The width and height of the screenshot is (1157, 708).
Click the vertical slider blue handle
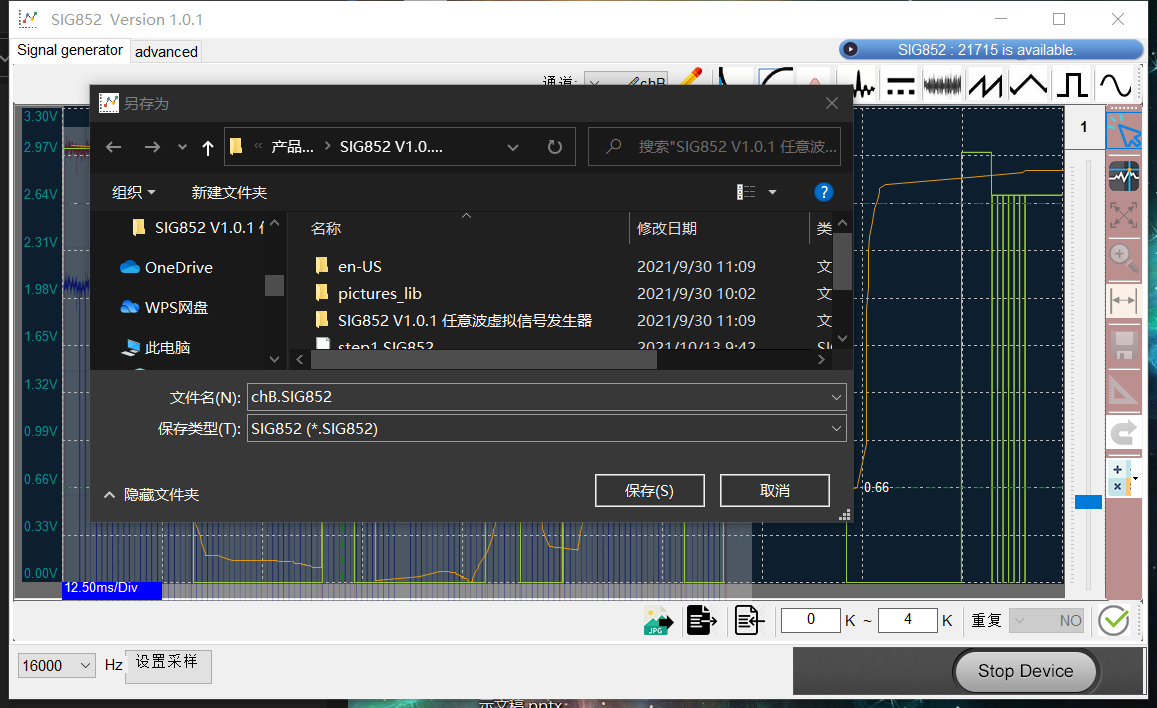point(1088,502)
